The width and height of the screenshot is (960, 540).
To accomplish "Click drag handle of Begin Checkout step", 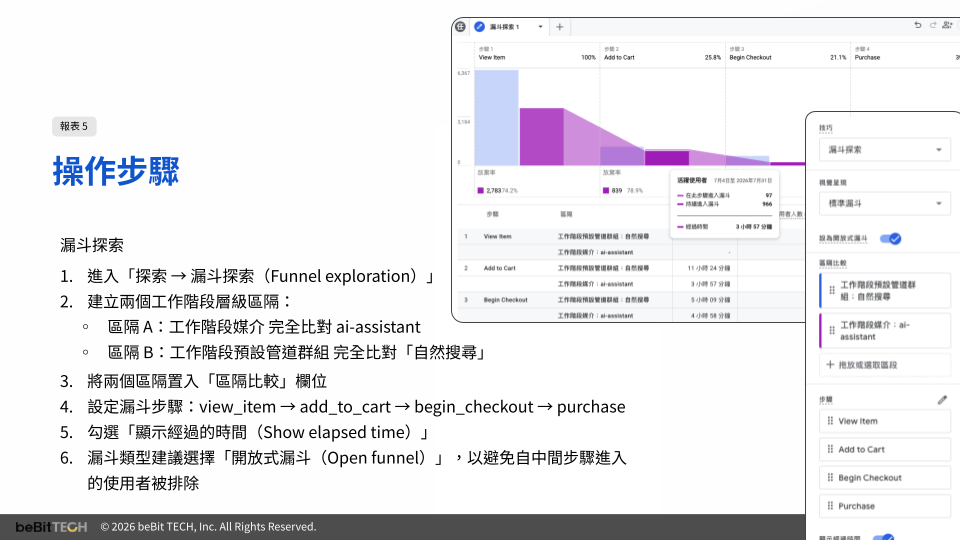I will click(830, 478).
